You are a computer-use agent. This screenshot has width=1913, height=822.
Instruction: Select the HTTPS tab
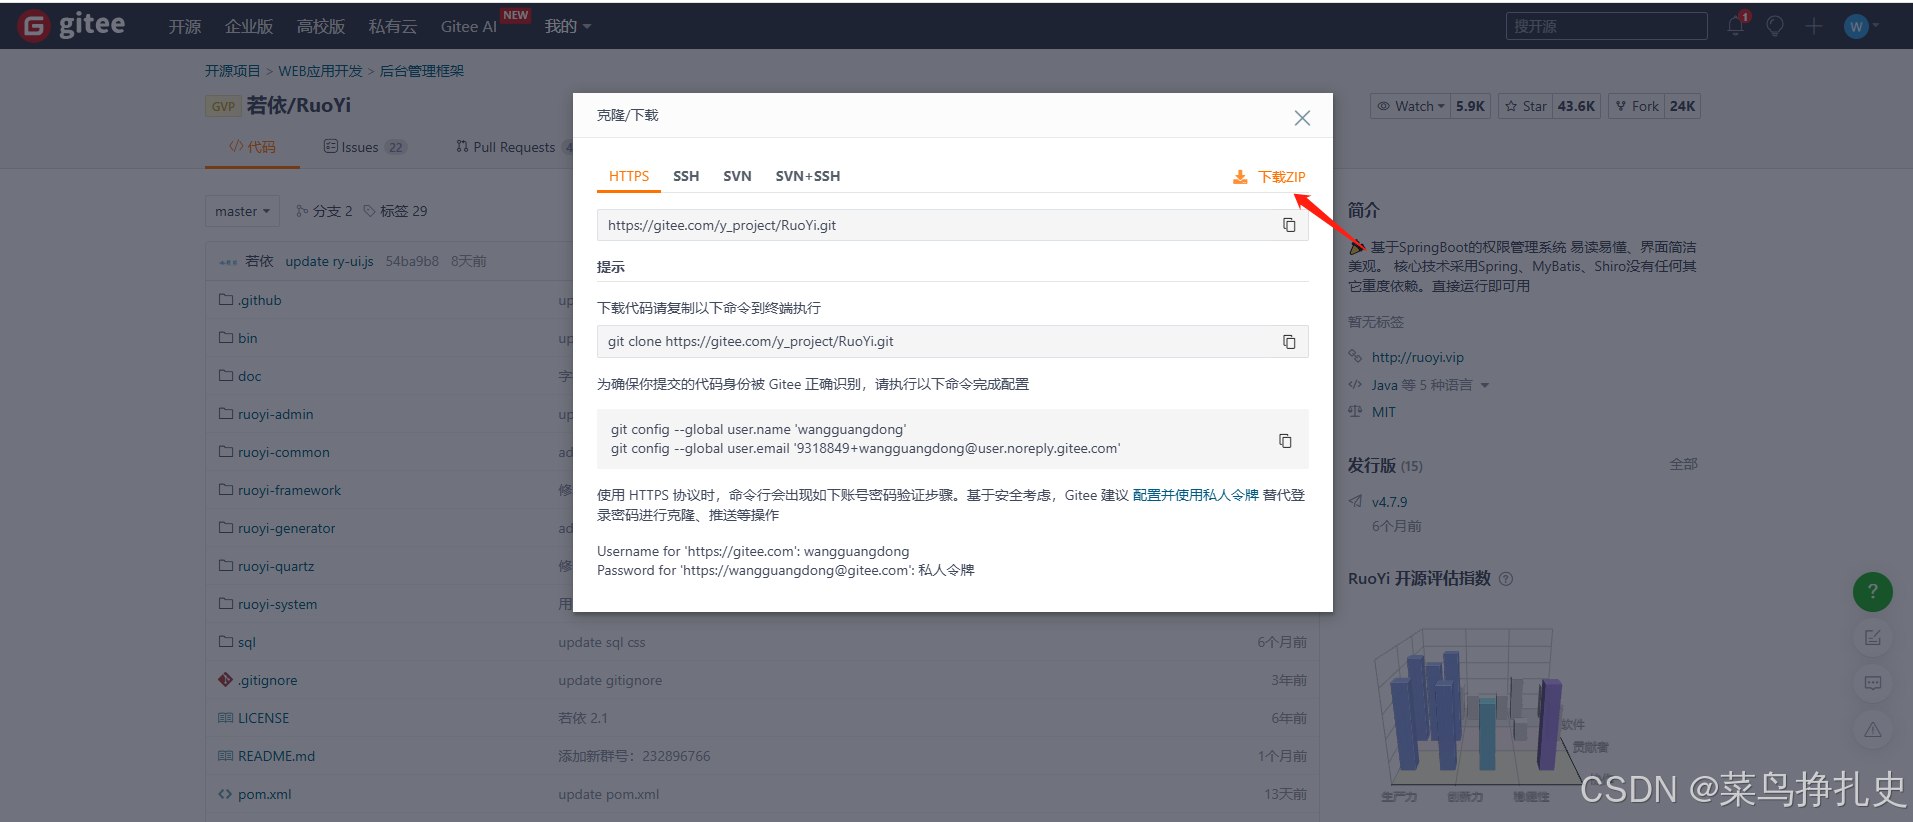click(x=629, y=176)
